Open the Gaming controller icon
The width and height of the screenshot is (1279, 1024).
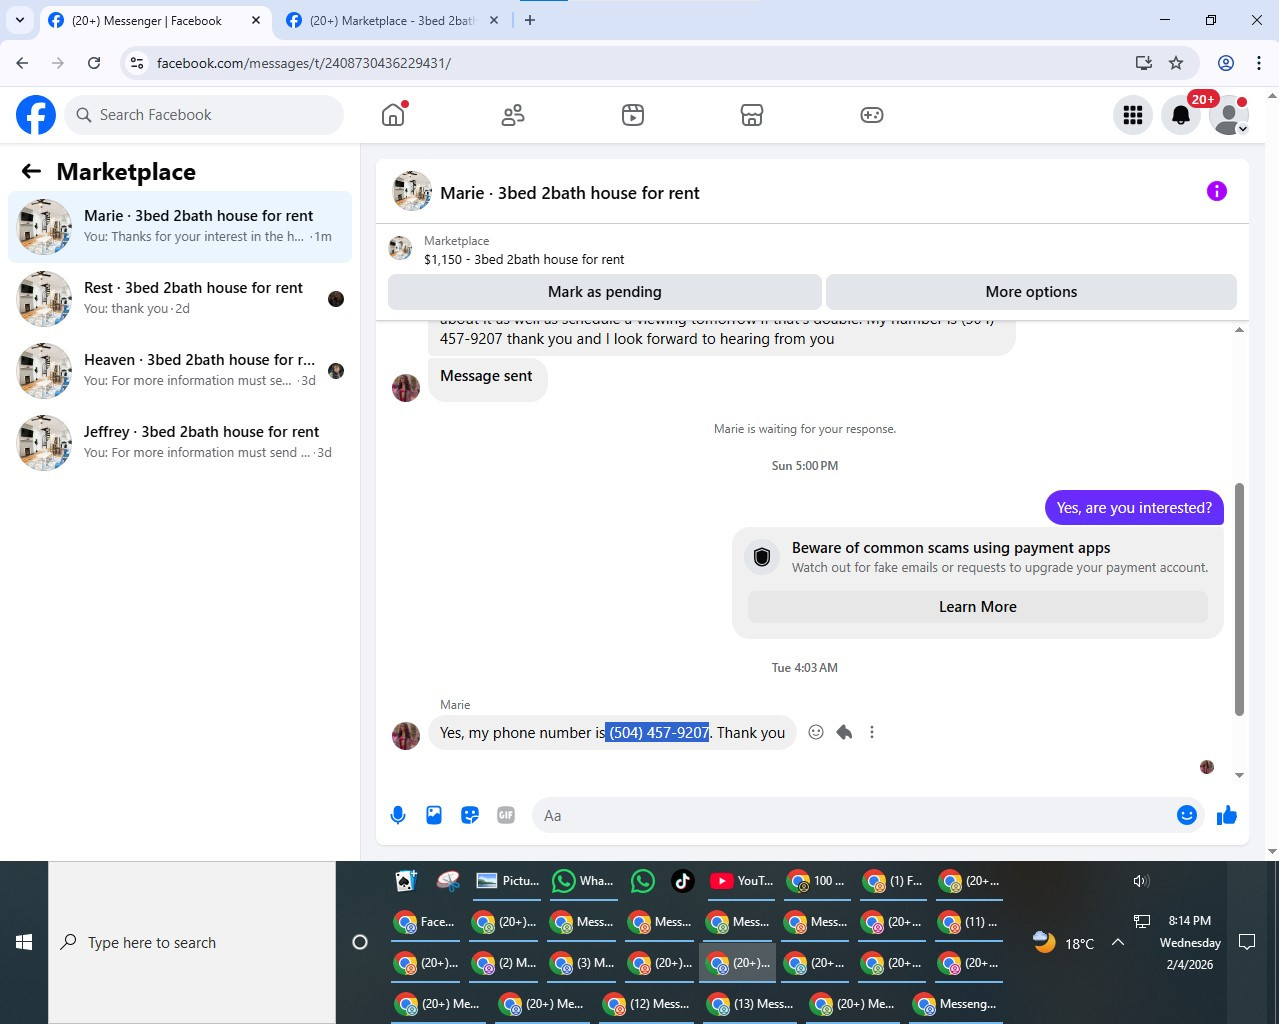coord(872,115)
